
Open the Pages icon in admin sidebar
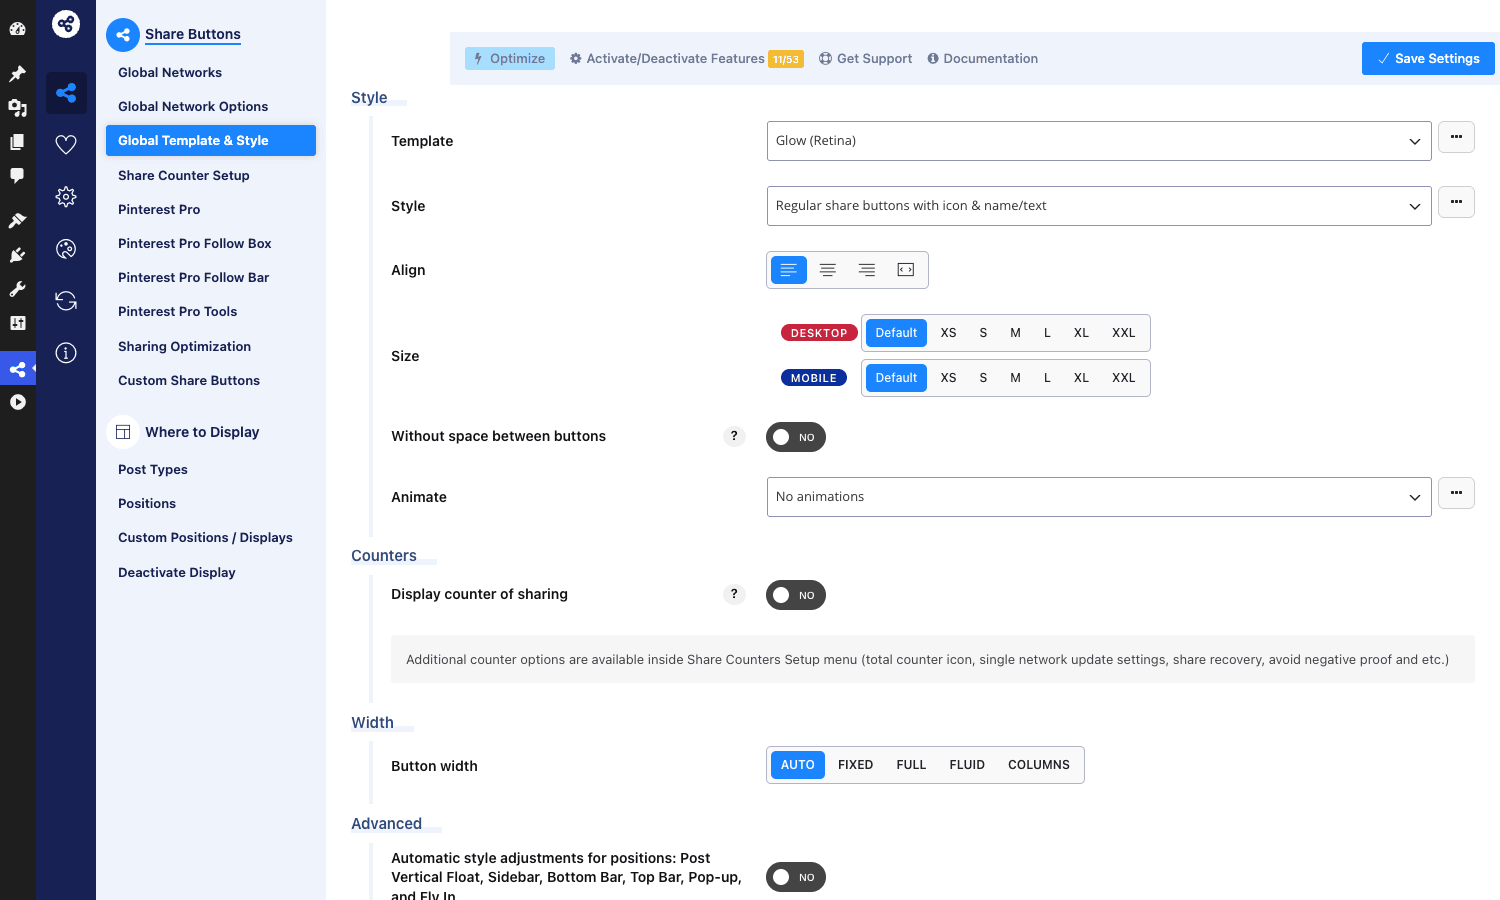pyautogui.click(x=17, y=142)
